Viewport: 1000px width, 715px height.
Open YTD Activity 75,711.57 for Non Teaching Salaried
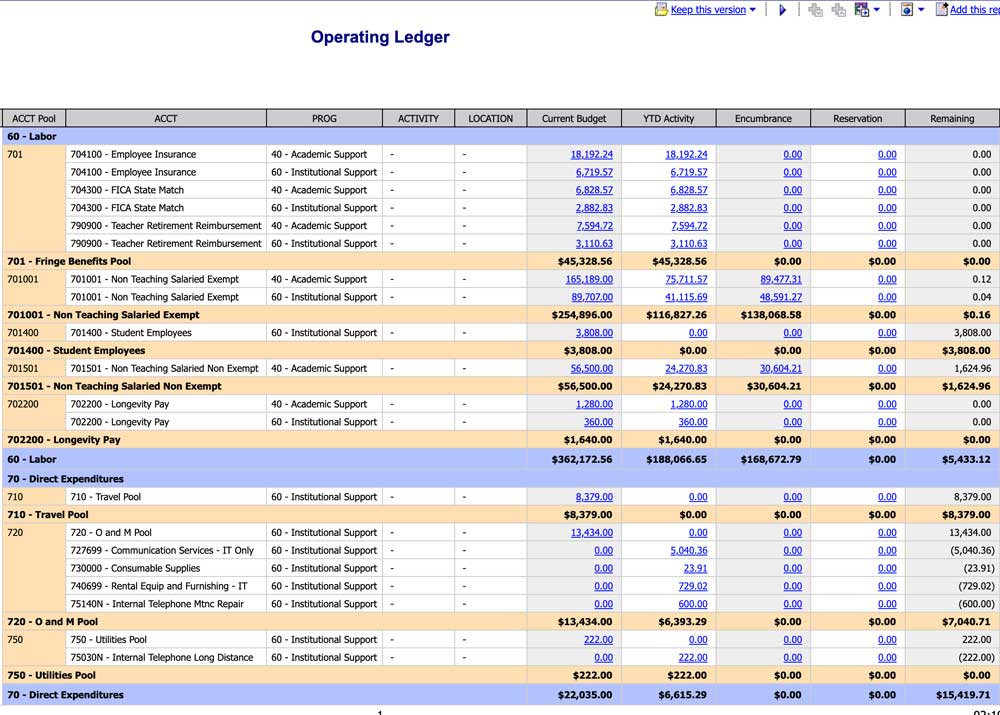(x=688, y=279)
